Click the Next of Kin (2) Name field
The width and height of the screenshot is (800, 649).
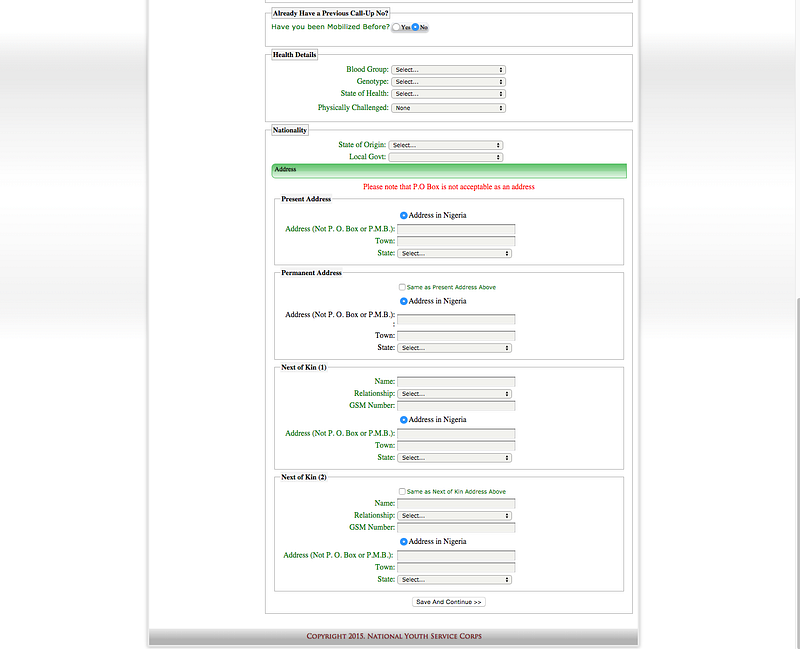456,503
